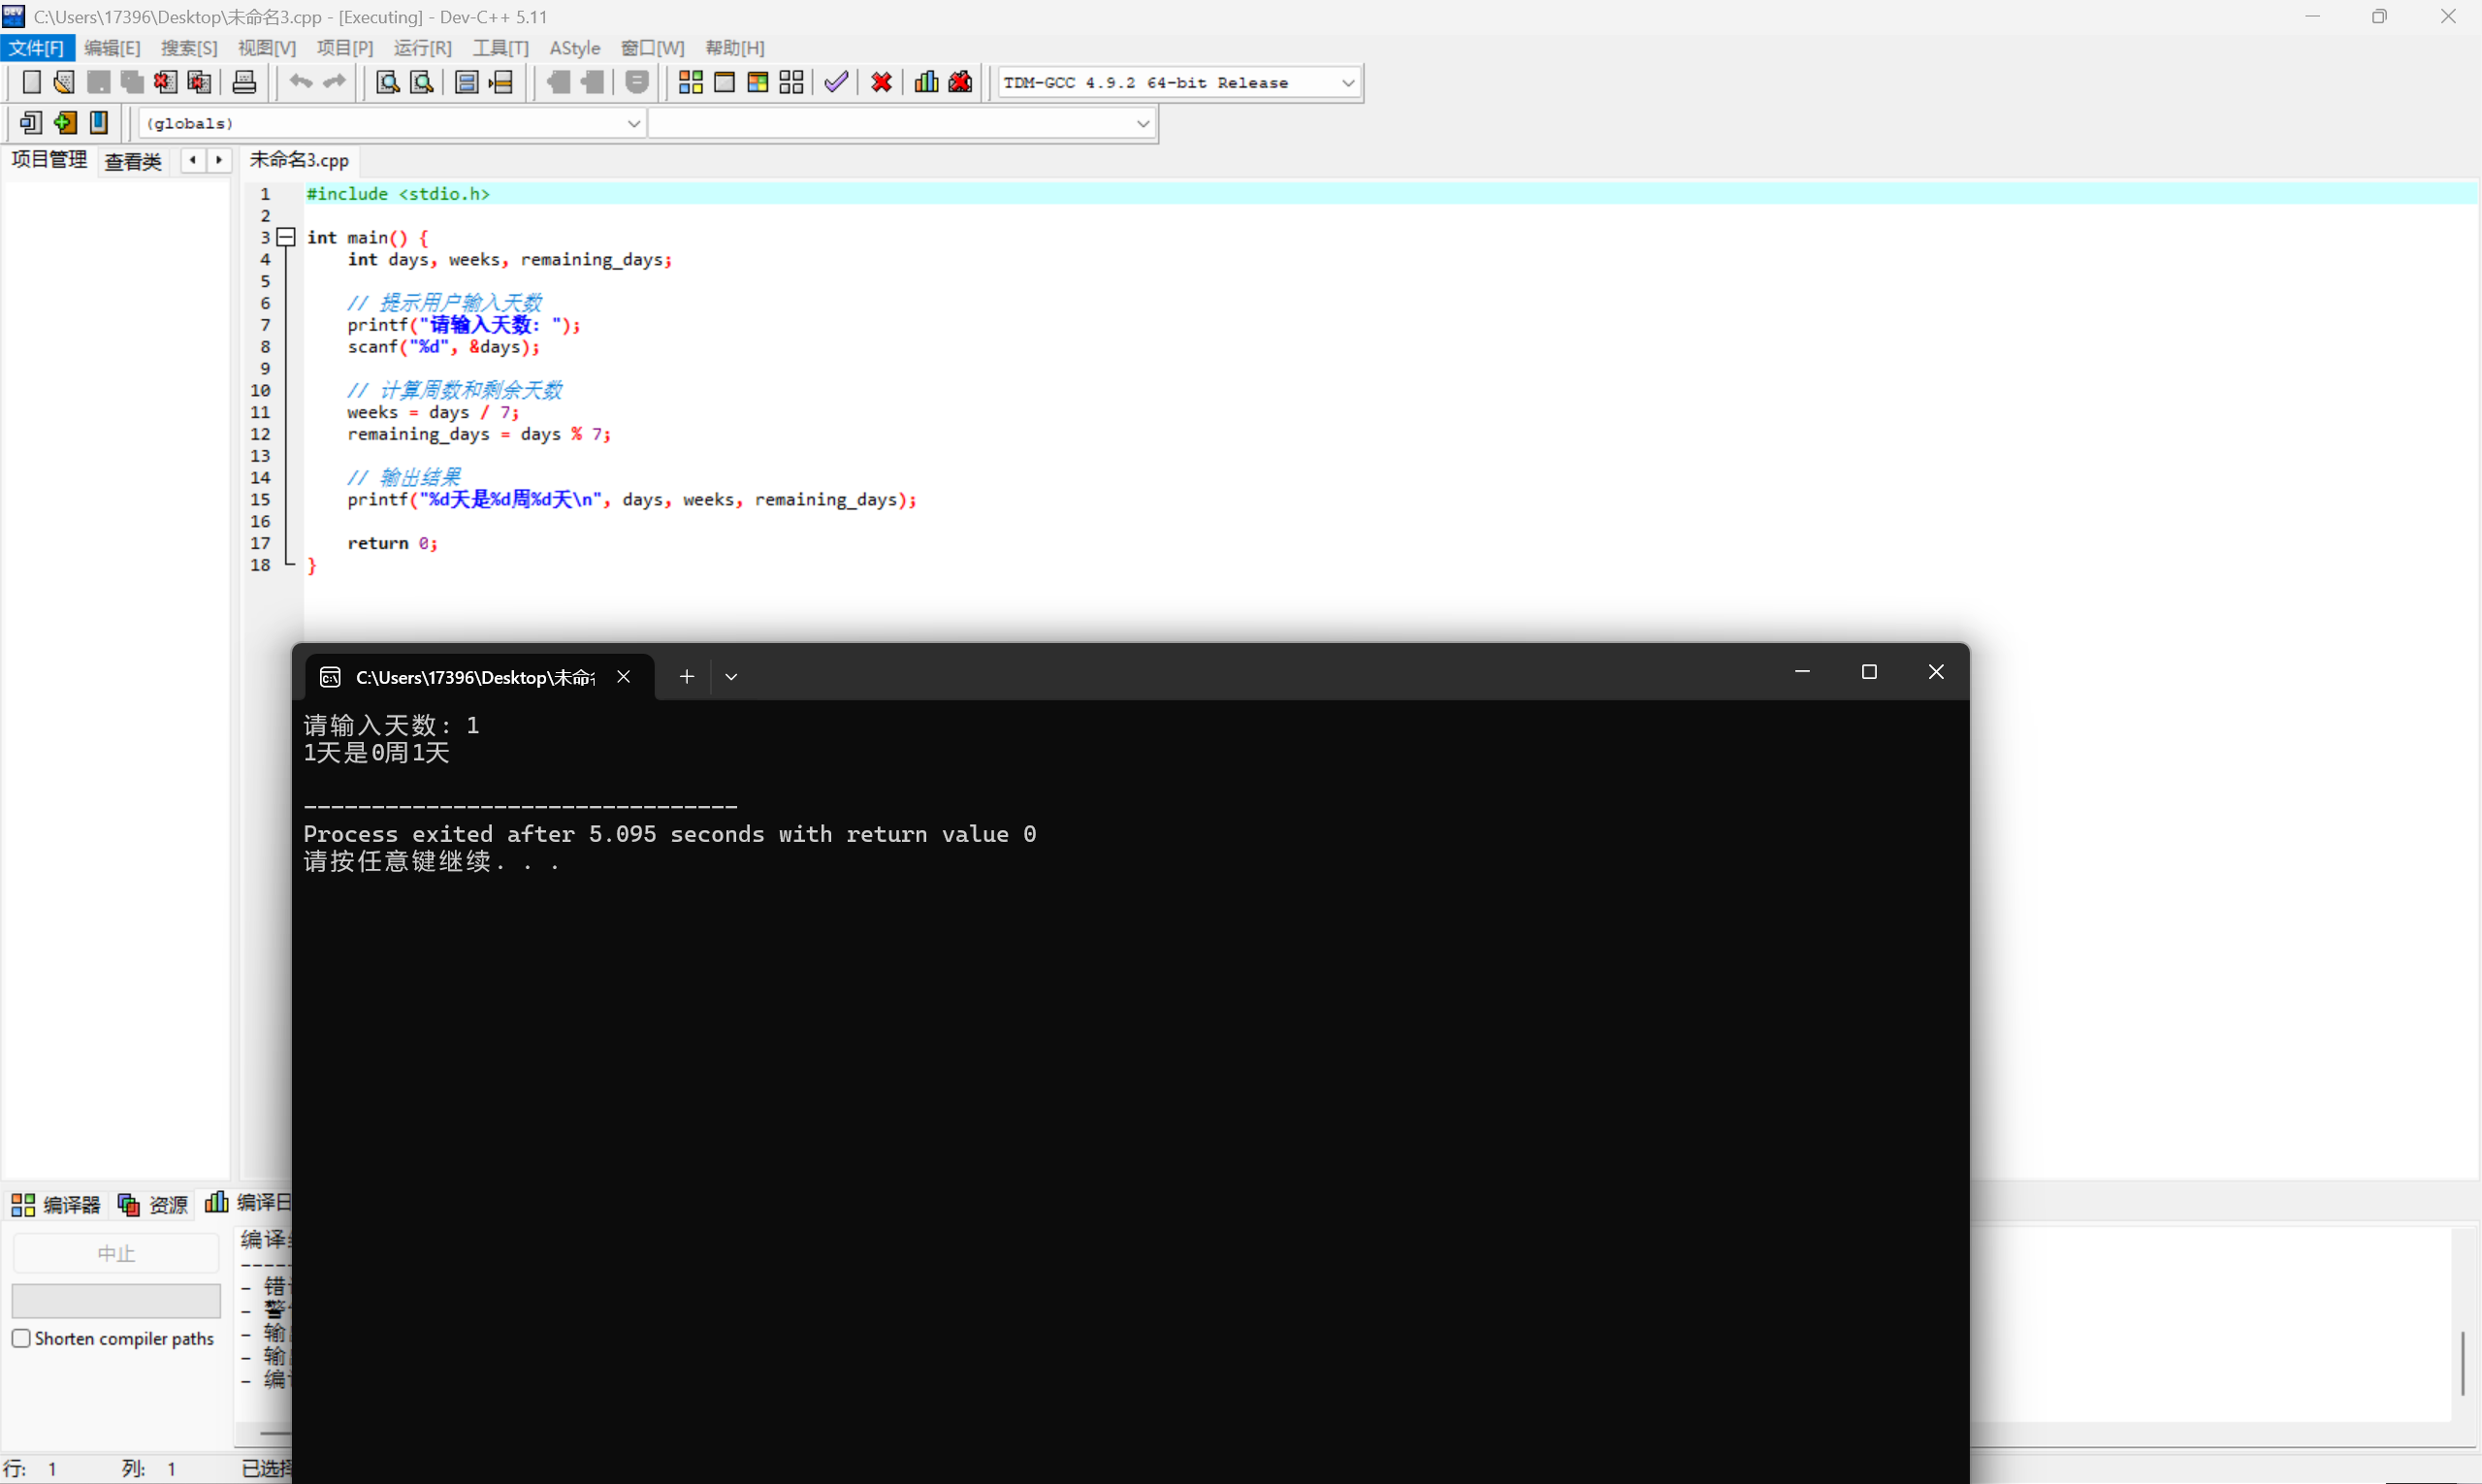Open the TDM-GCC compiler selection dropdown

(x=1347, y=83)
